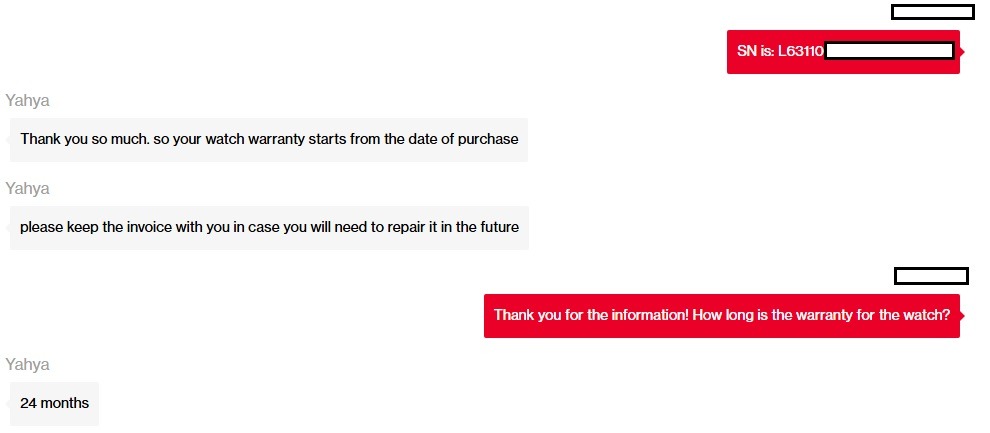Screen dimensions: 990x433
Task: Click tail pointer of the Thank you so much bubble
Action: (x=7, y=139)
